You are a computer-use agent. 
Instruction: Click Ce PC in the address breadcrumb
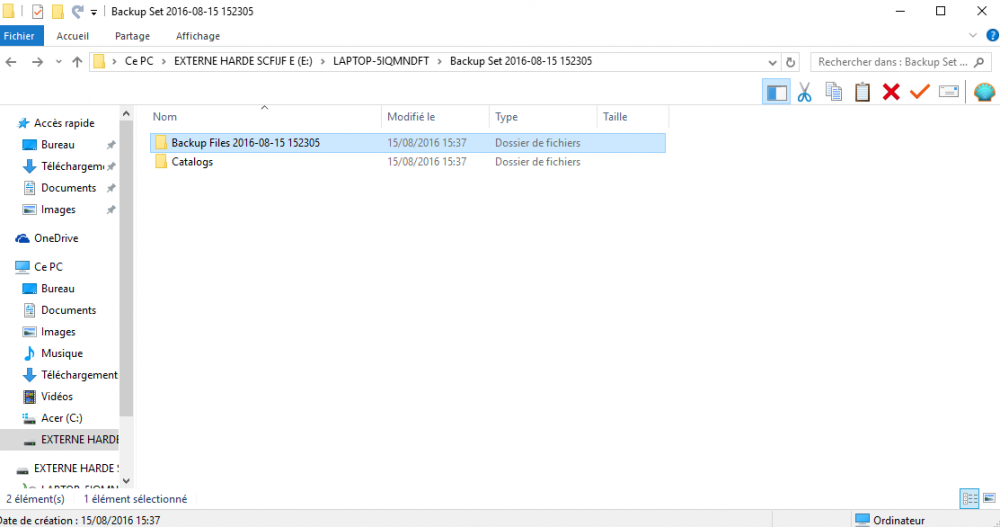139,61
